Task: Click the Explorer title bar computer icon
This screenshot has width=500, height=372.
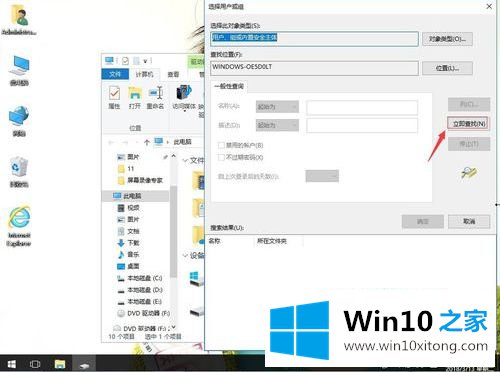Action: (x=109, y=60)
